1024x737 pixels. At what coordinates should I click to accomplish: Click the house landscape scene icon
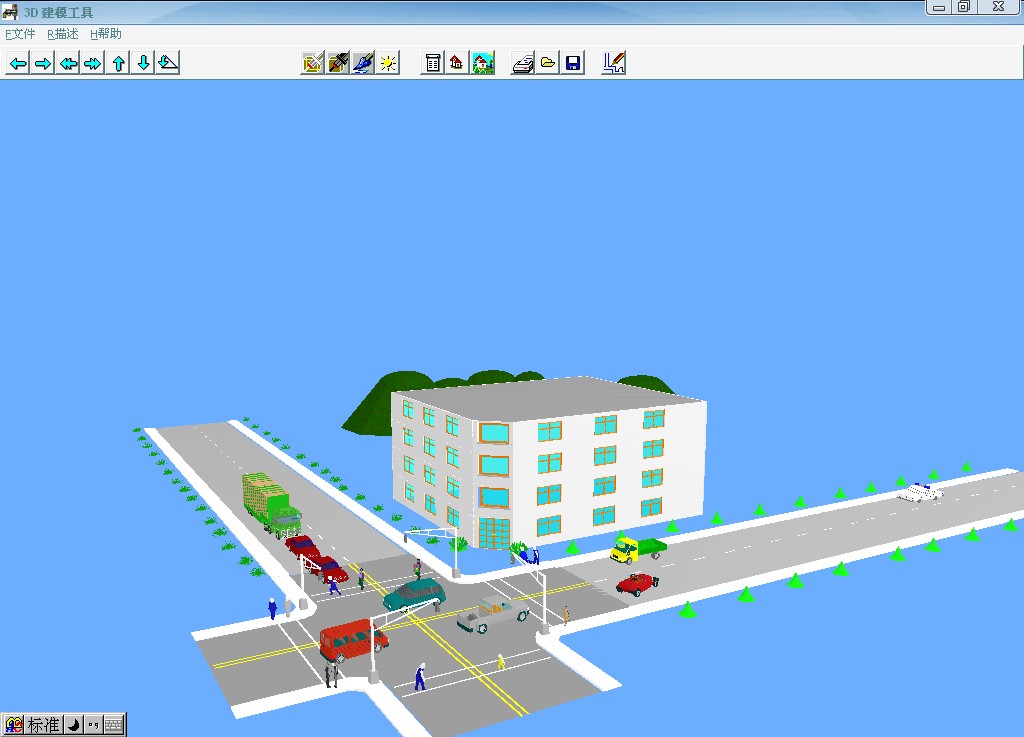[x=483, y=63]
